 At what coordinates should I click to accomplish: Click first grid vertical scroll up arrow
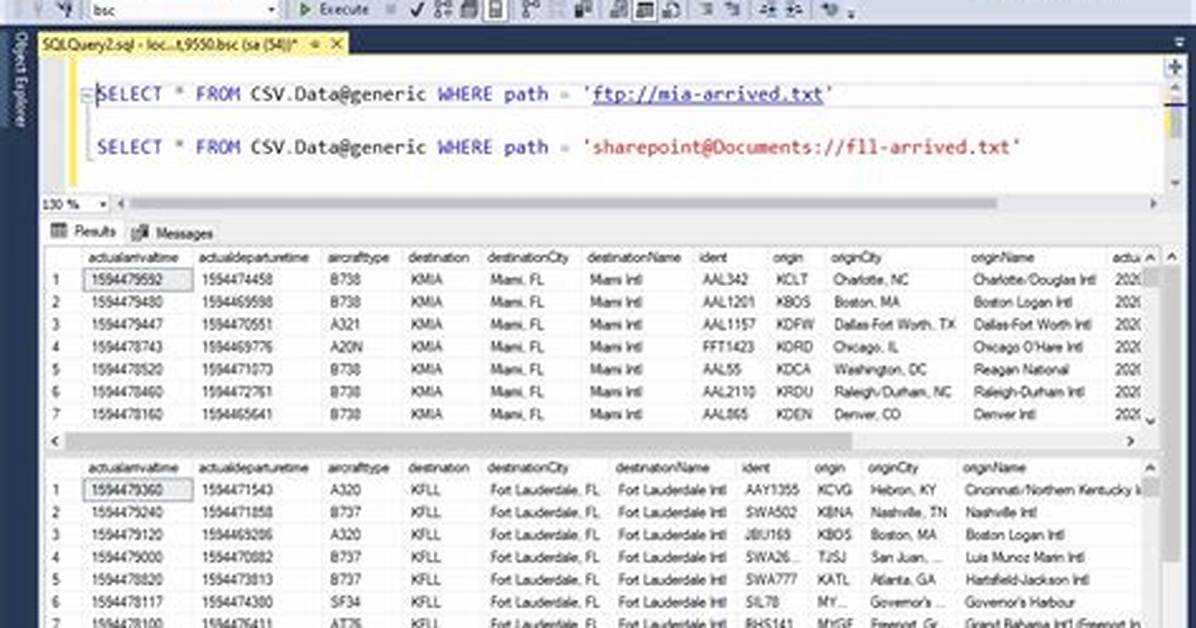(x=1150, y=258)
